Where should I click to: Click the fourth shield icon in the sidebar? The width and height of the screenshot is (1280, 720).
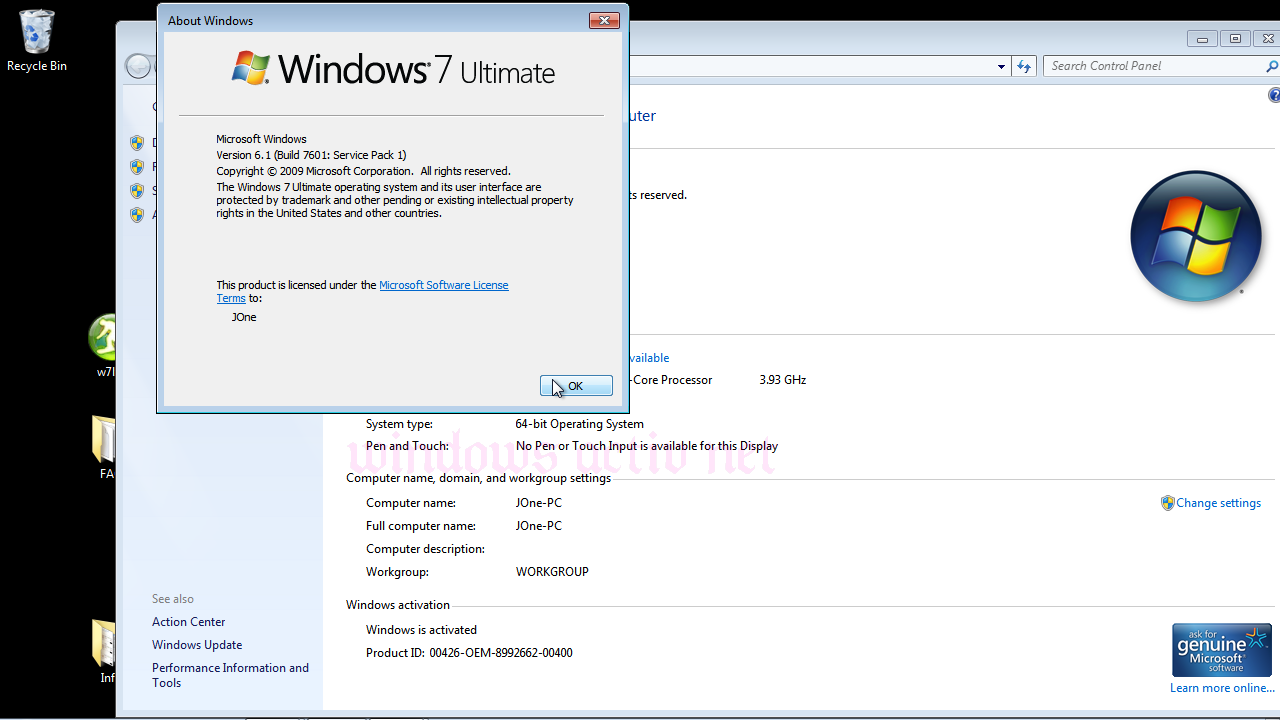[x=137, y=214]
